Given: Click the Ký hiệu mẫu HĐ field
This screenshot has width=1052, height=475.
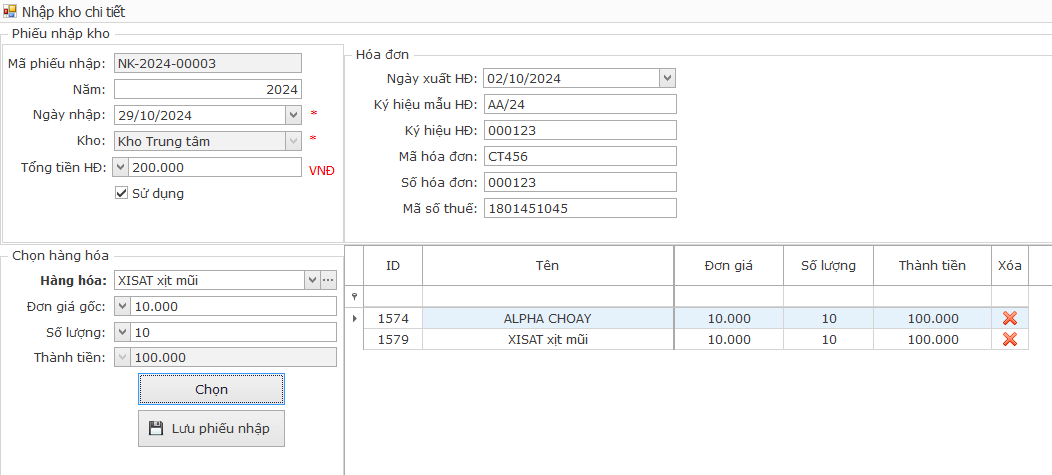Looking at the screenshot, I should (580, 104).
